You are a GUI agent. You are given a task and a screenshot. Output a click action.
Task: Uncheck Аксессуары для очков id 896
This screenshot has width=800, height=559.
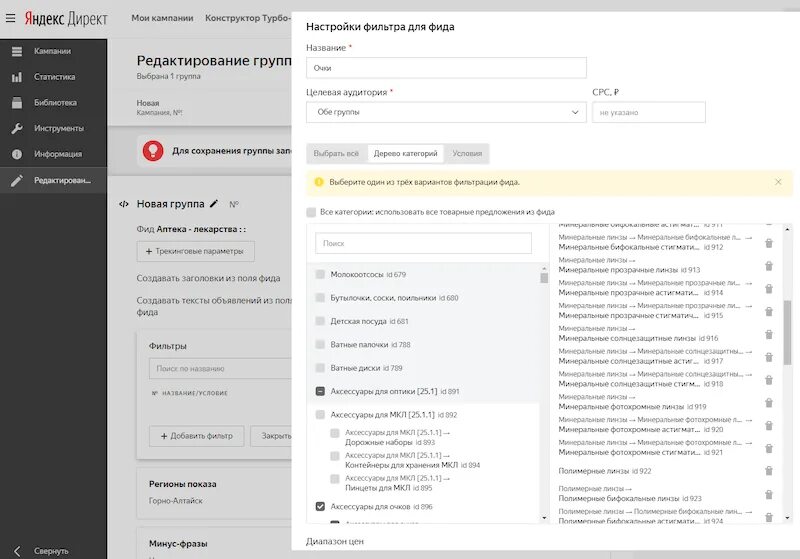320,507
